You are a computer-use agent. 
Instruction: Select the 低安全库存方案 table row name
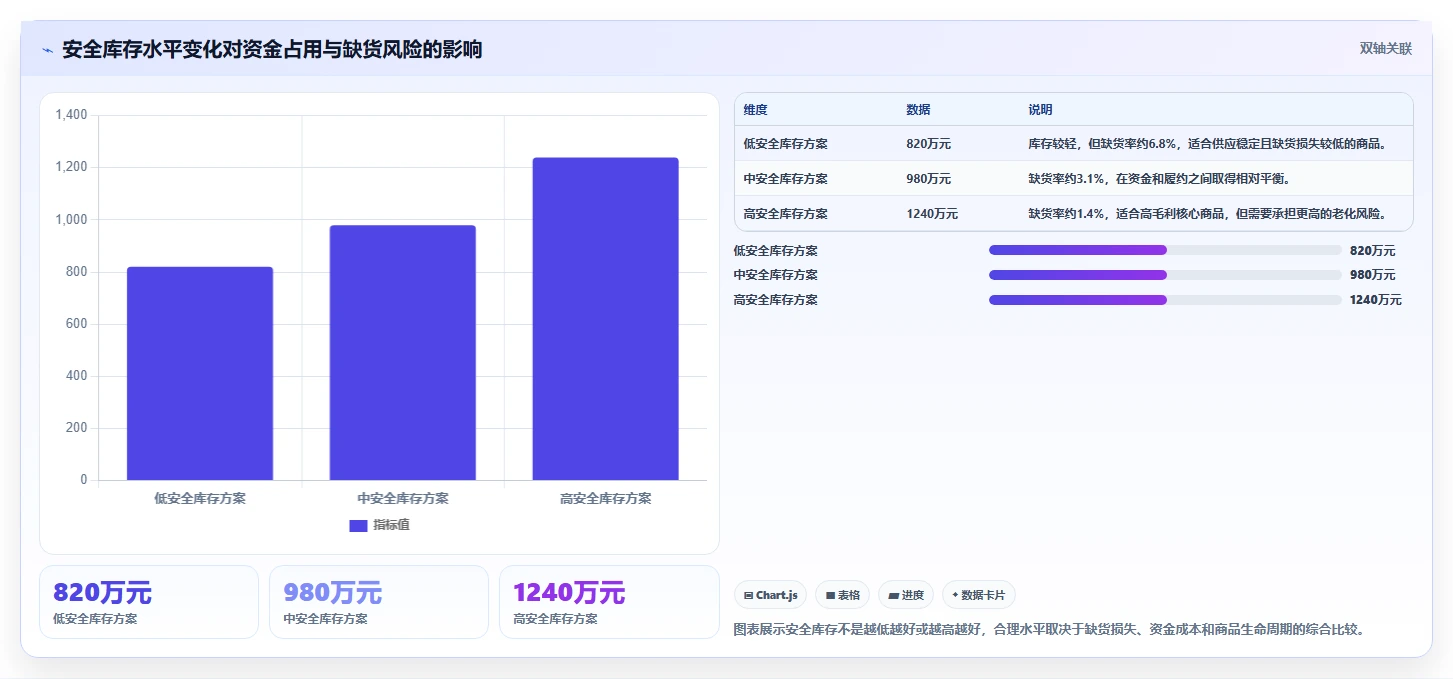tap(786, 144)
